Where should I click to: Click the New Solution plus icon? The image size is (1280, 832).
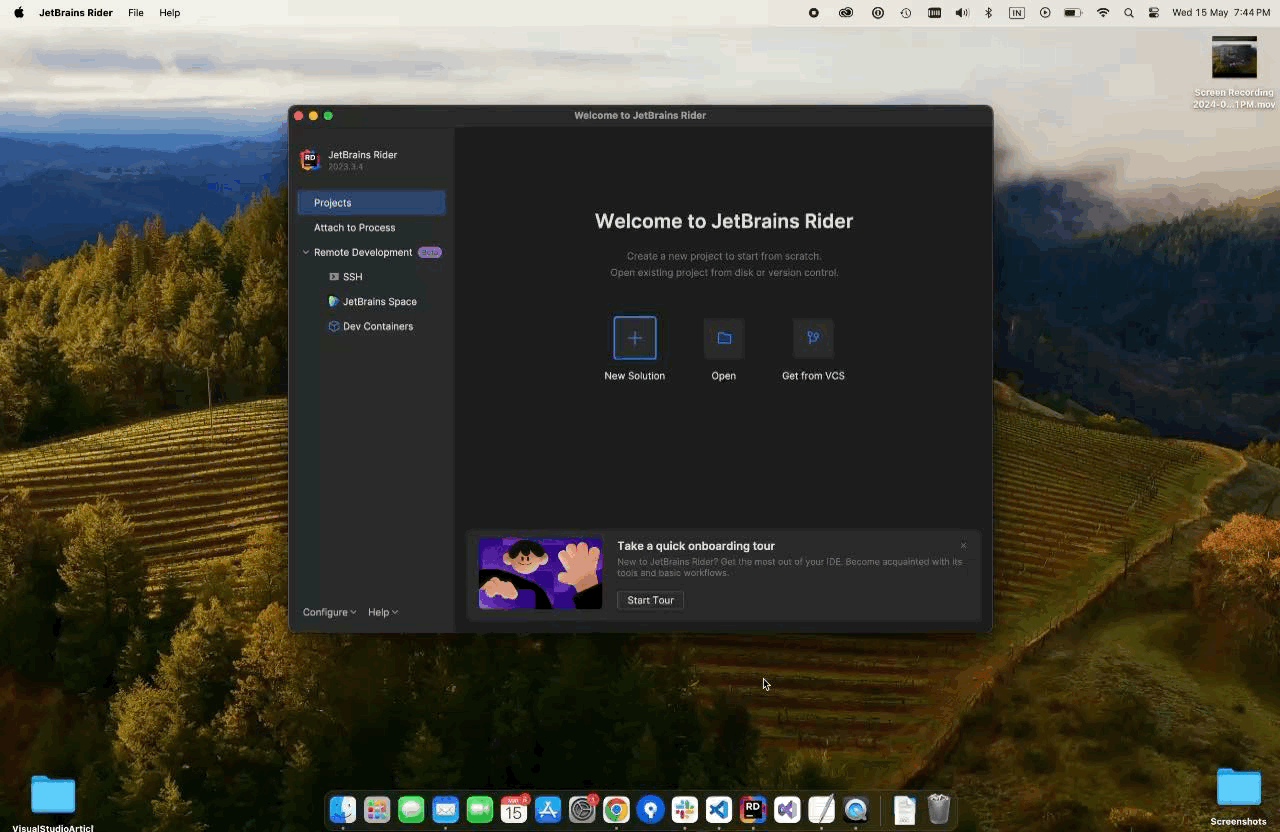[634, 338]
